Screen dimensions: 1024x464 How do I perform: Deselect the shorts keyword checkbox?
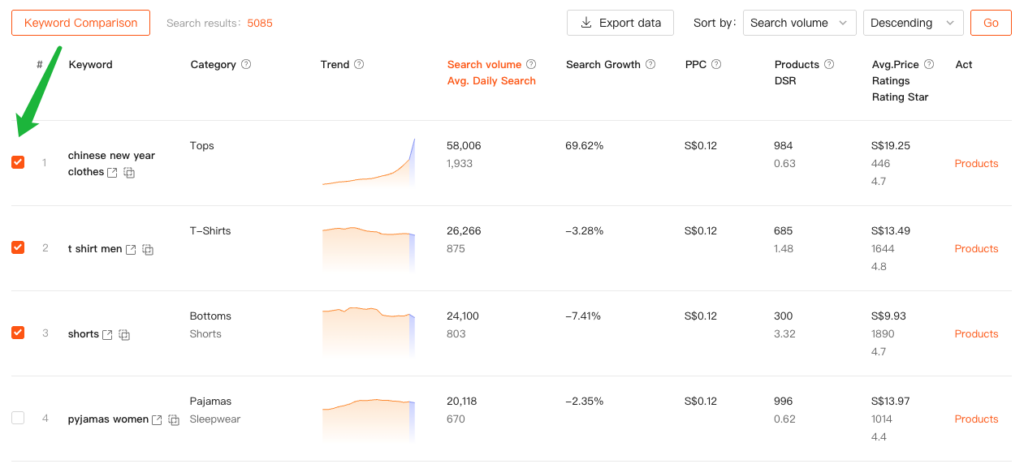pyautogui.click(x=18, y=332)
